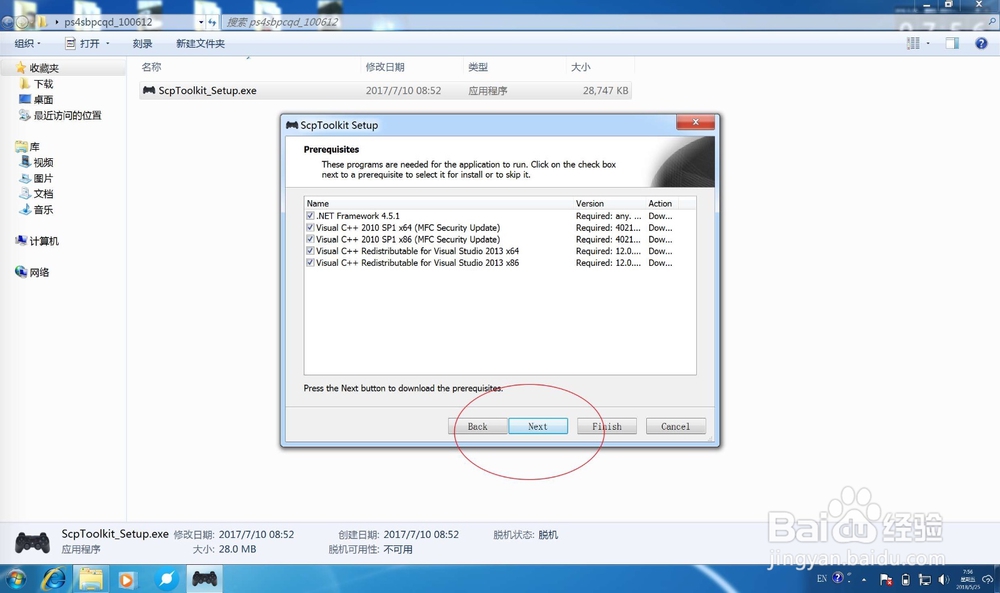Expand the 打开 dropdown arrow
Viewport: 1000px width, 593px height.
click(x=108, y=43)
